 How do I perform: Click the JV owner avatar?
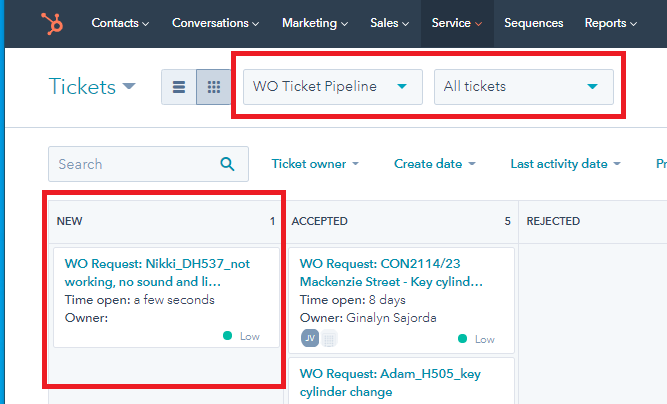coord(310,338)
